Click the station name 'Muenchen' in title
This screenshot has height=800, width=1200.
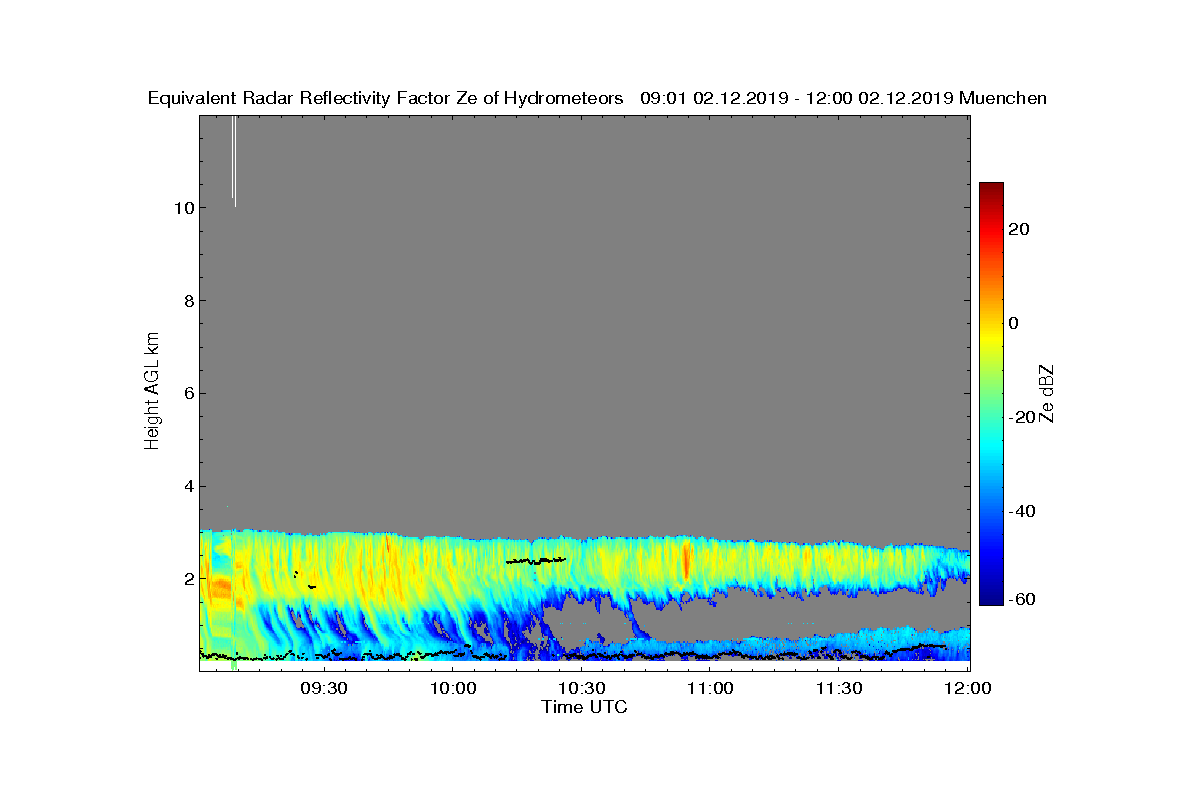1002,98
